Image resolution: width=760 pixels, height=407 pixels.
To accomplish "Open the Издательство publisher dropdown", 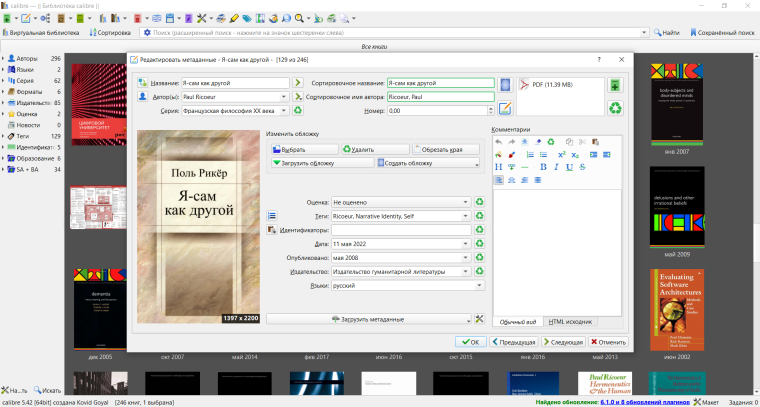I will click(x=466, y=271).
